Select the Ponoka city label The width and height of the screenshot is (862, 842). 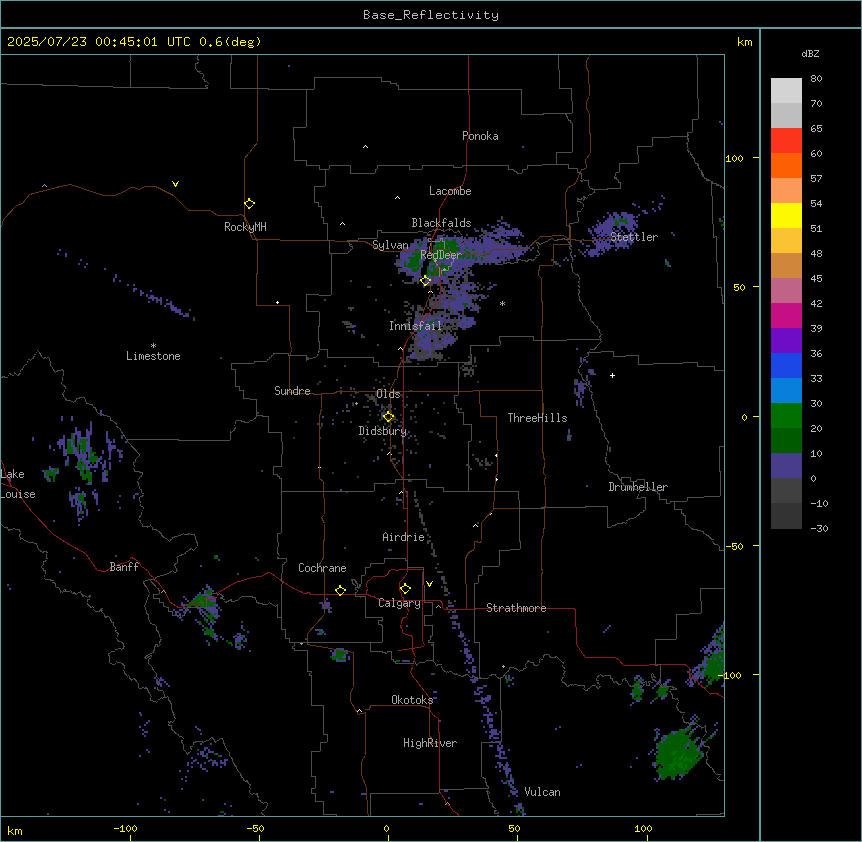480,136
